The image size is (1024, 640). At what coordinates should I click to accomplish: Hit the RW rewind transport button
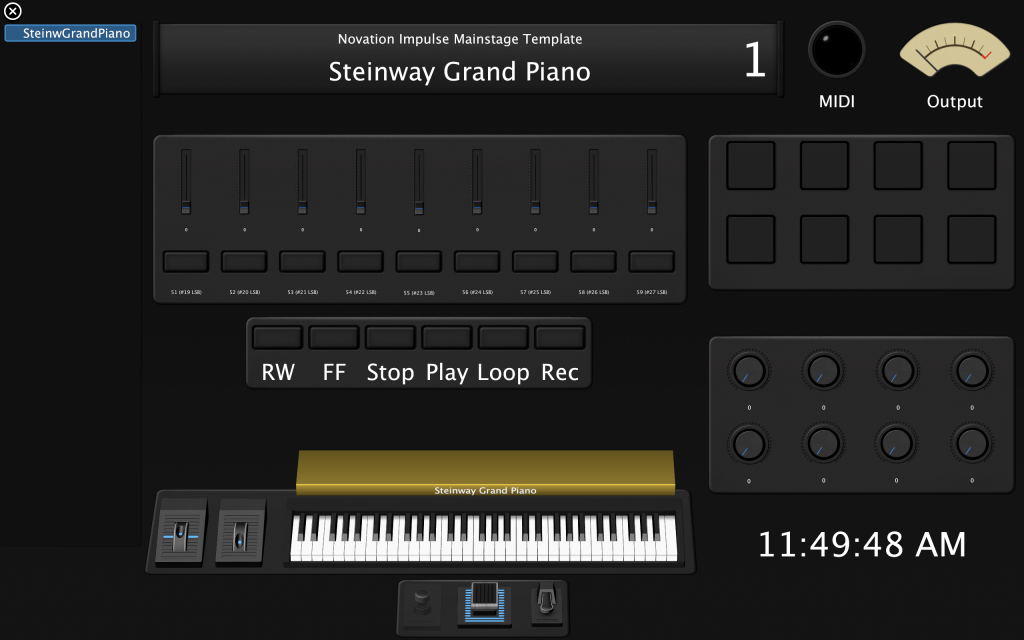[x=278, y=338]
